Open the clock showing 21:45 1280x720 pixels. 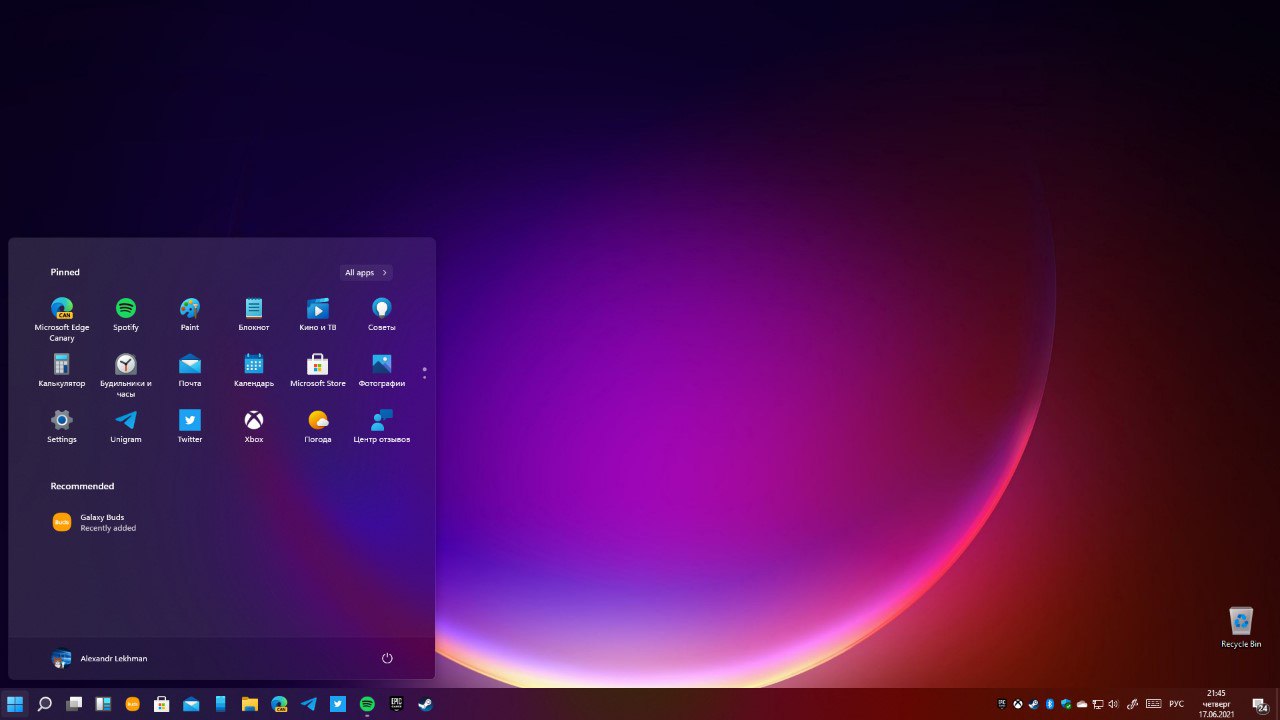pyautogui.click(x=1216, y=704)
